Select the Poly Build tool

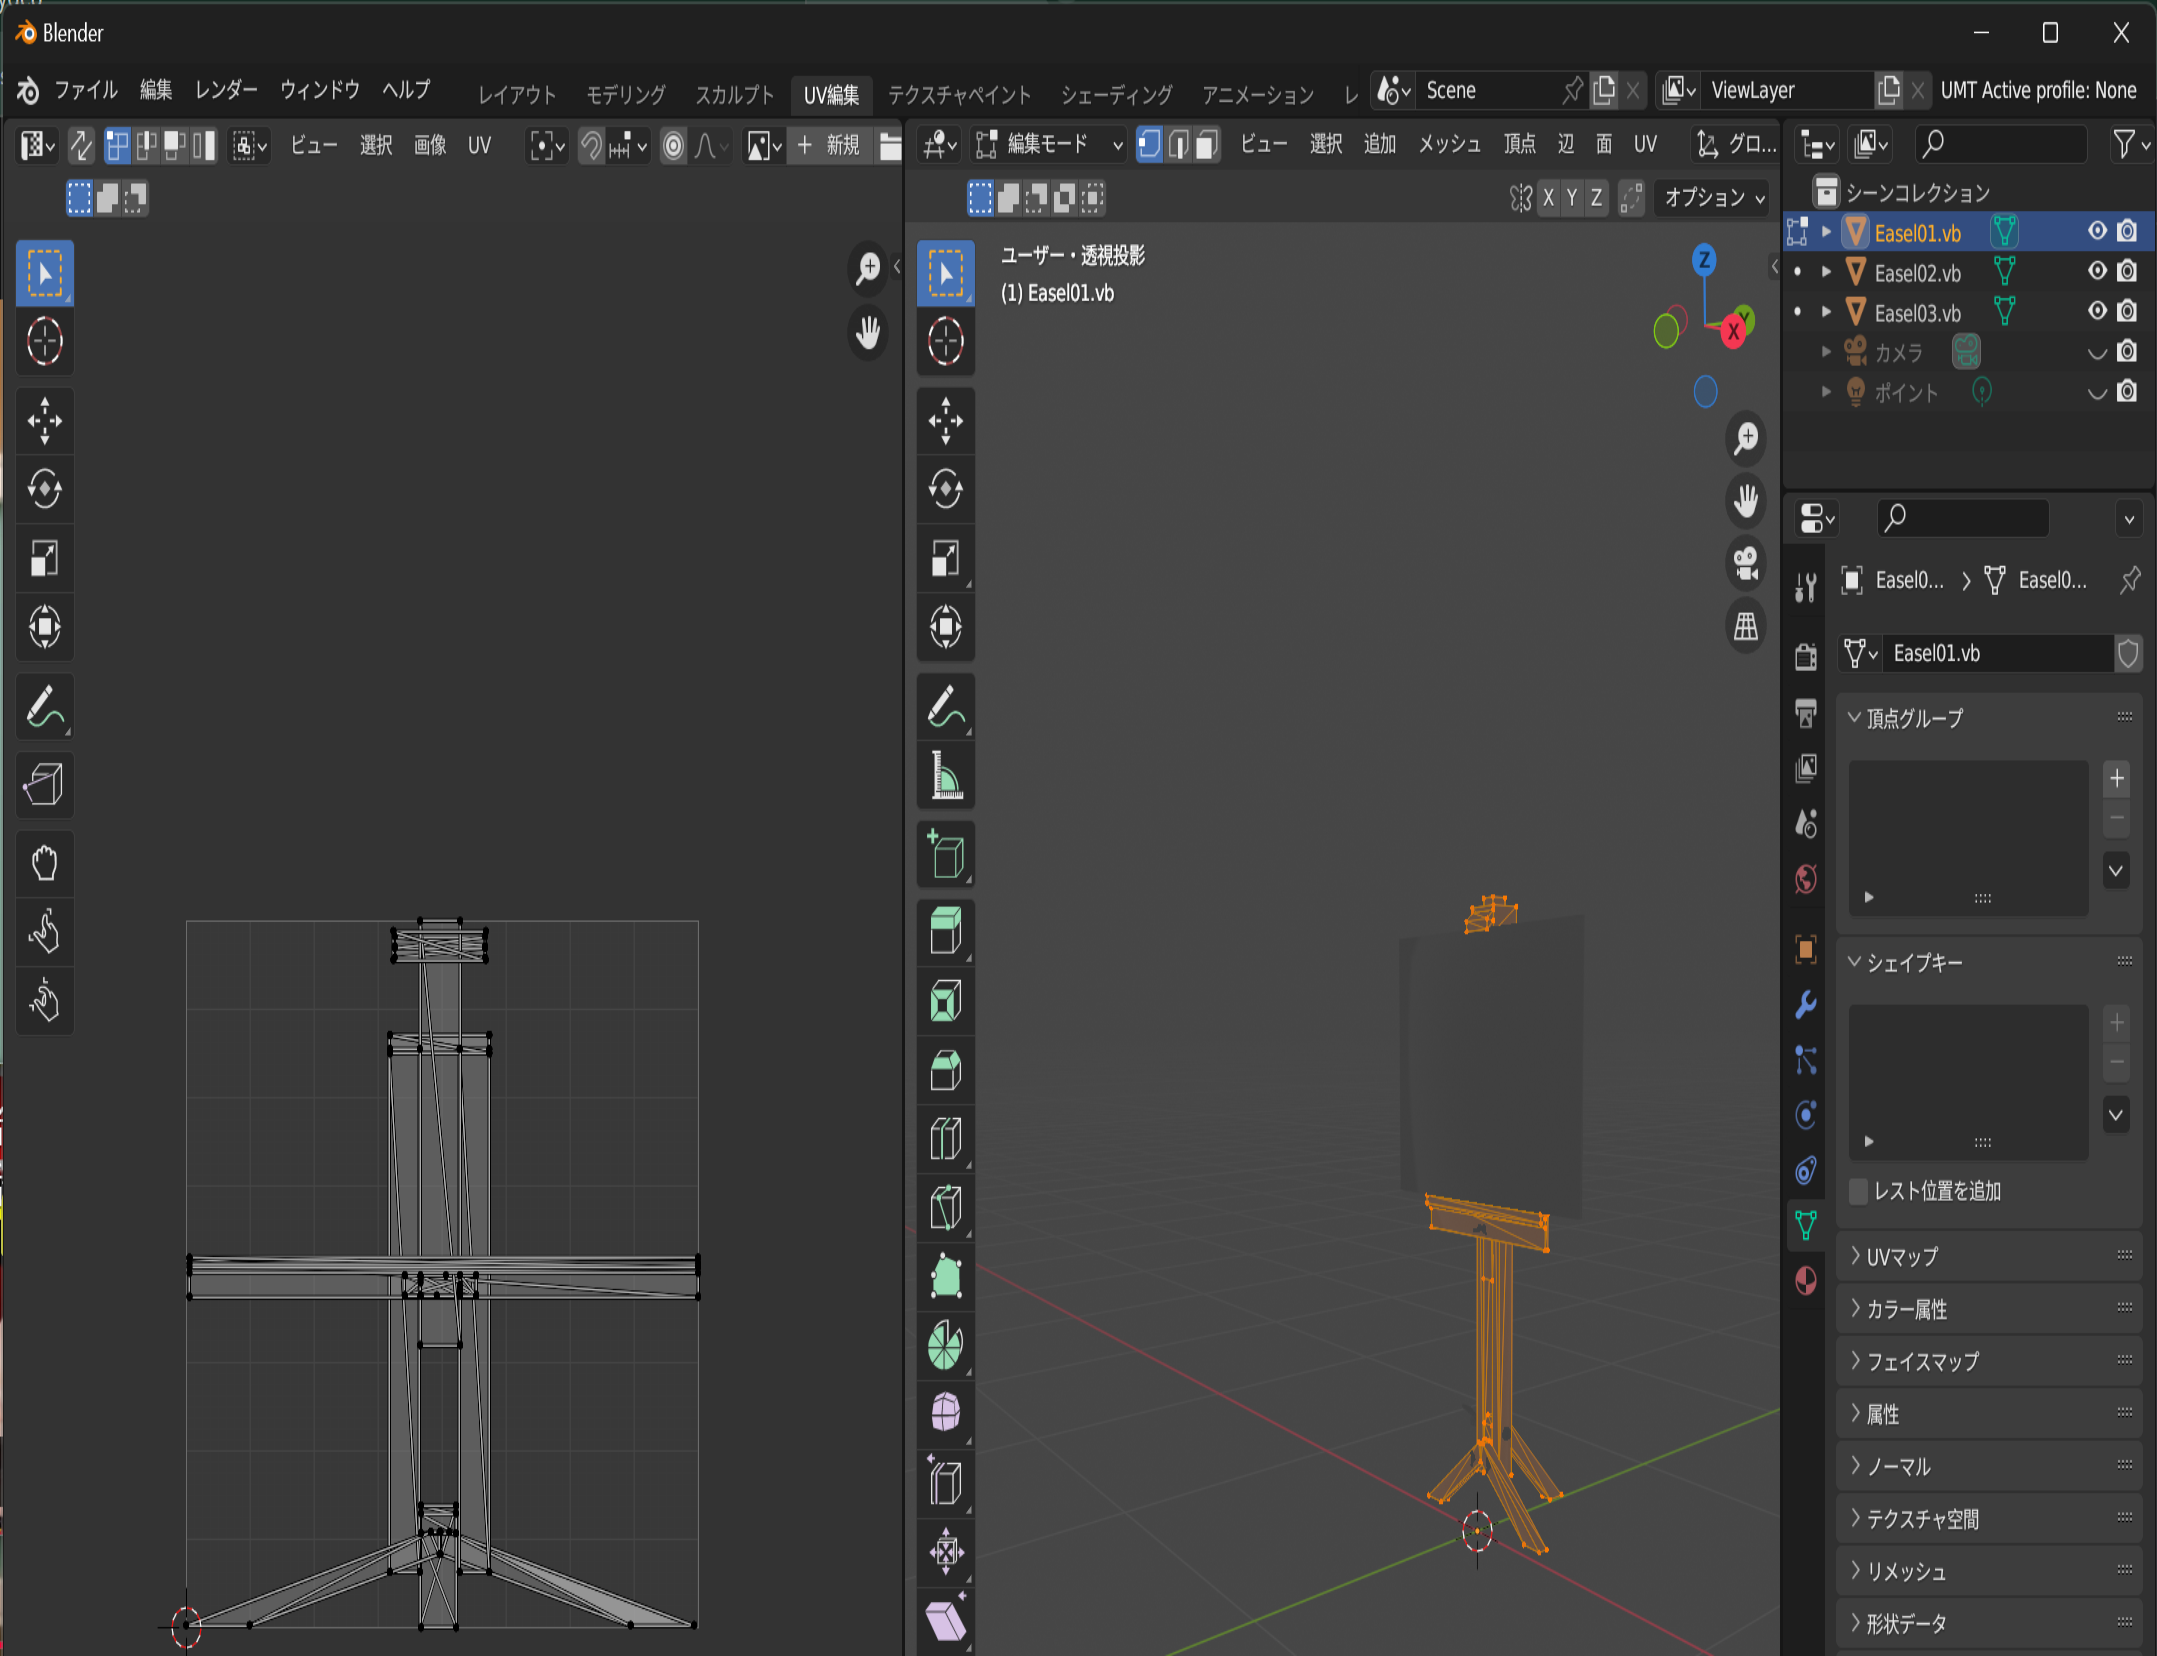click(946, 1276)
